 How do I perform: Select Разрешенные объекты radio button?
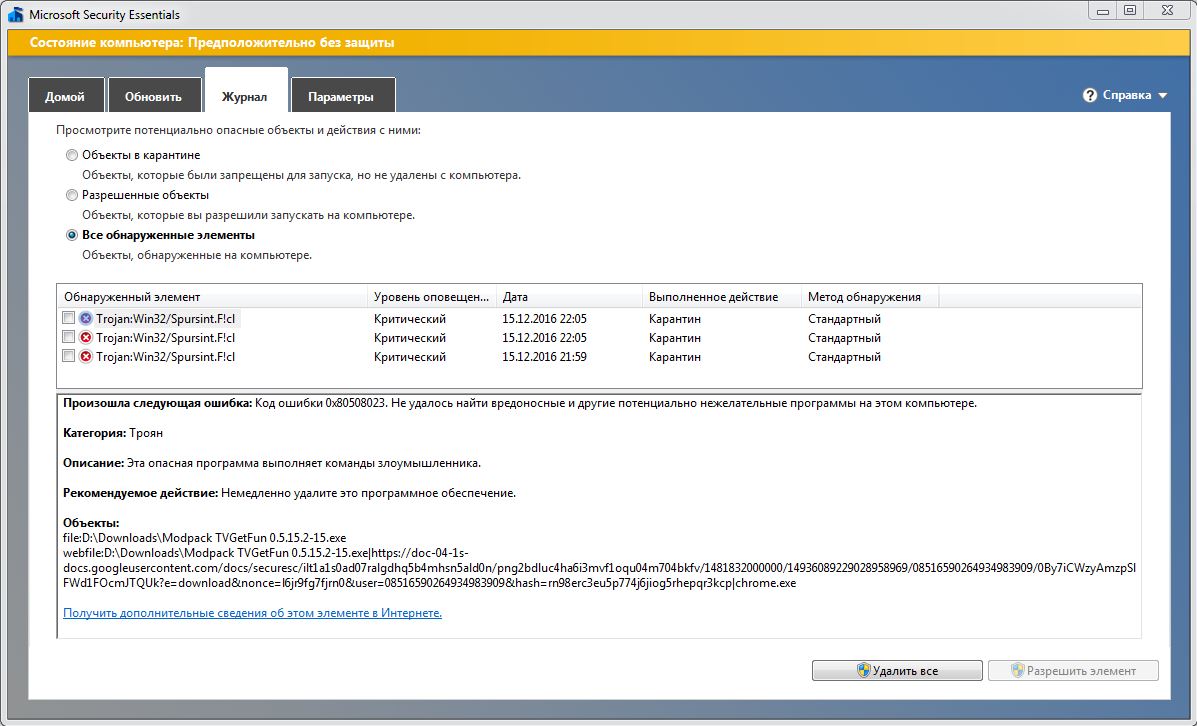click(x=72, y=195)
